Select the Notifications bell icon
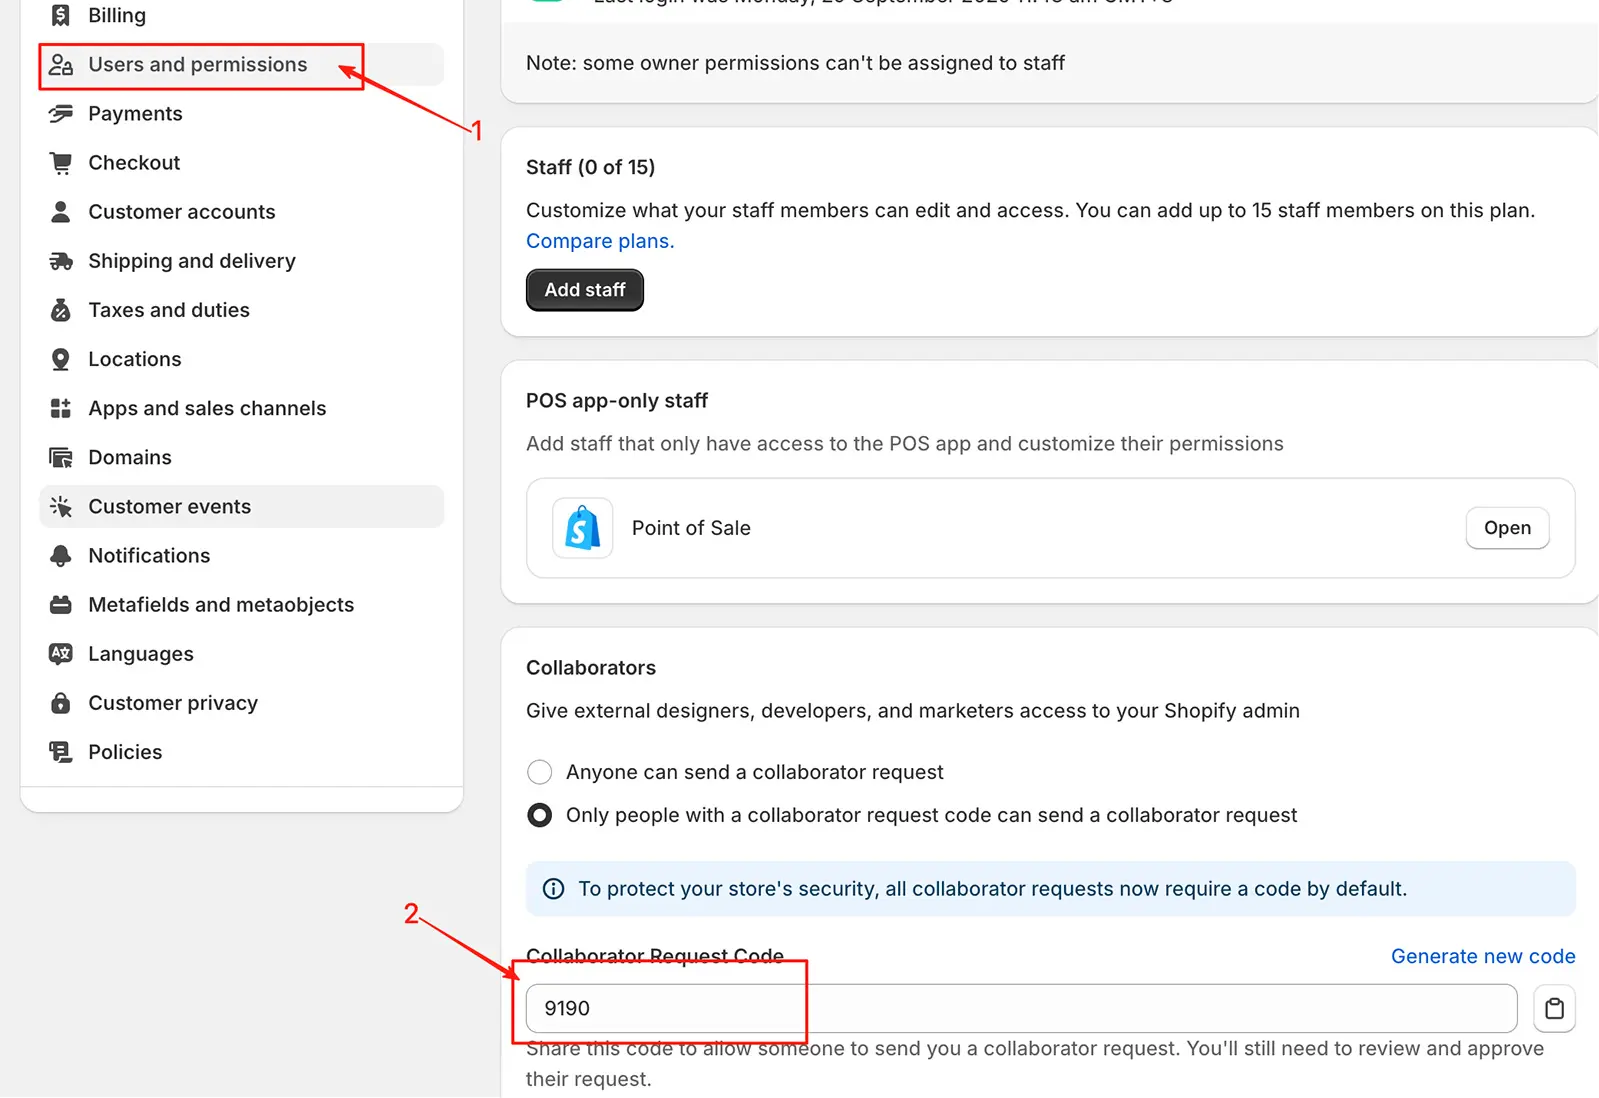 tap(60, 555)
